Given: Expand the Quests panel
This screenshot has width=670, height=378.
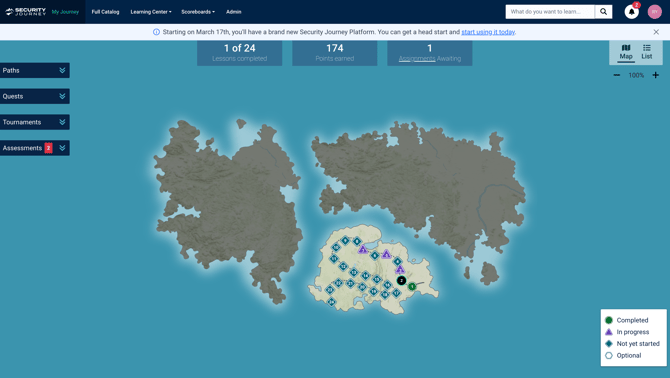Looking at the screenshot, I should [x=35, y=96].
